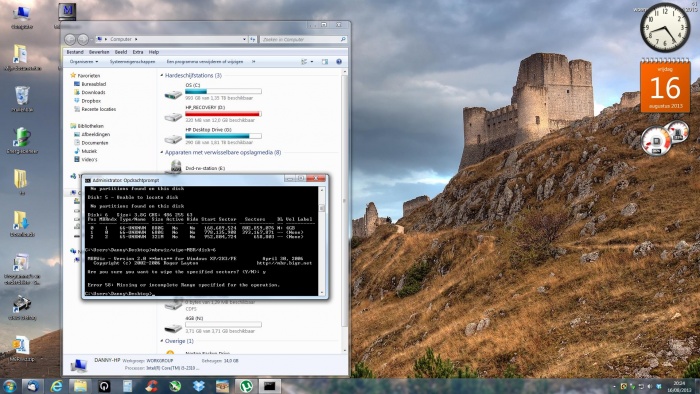Toggle the preview pane button in Explorer toolbar
700x394 pixels.
(x=325, y=62)
